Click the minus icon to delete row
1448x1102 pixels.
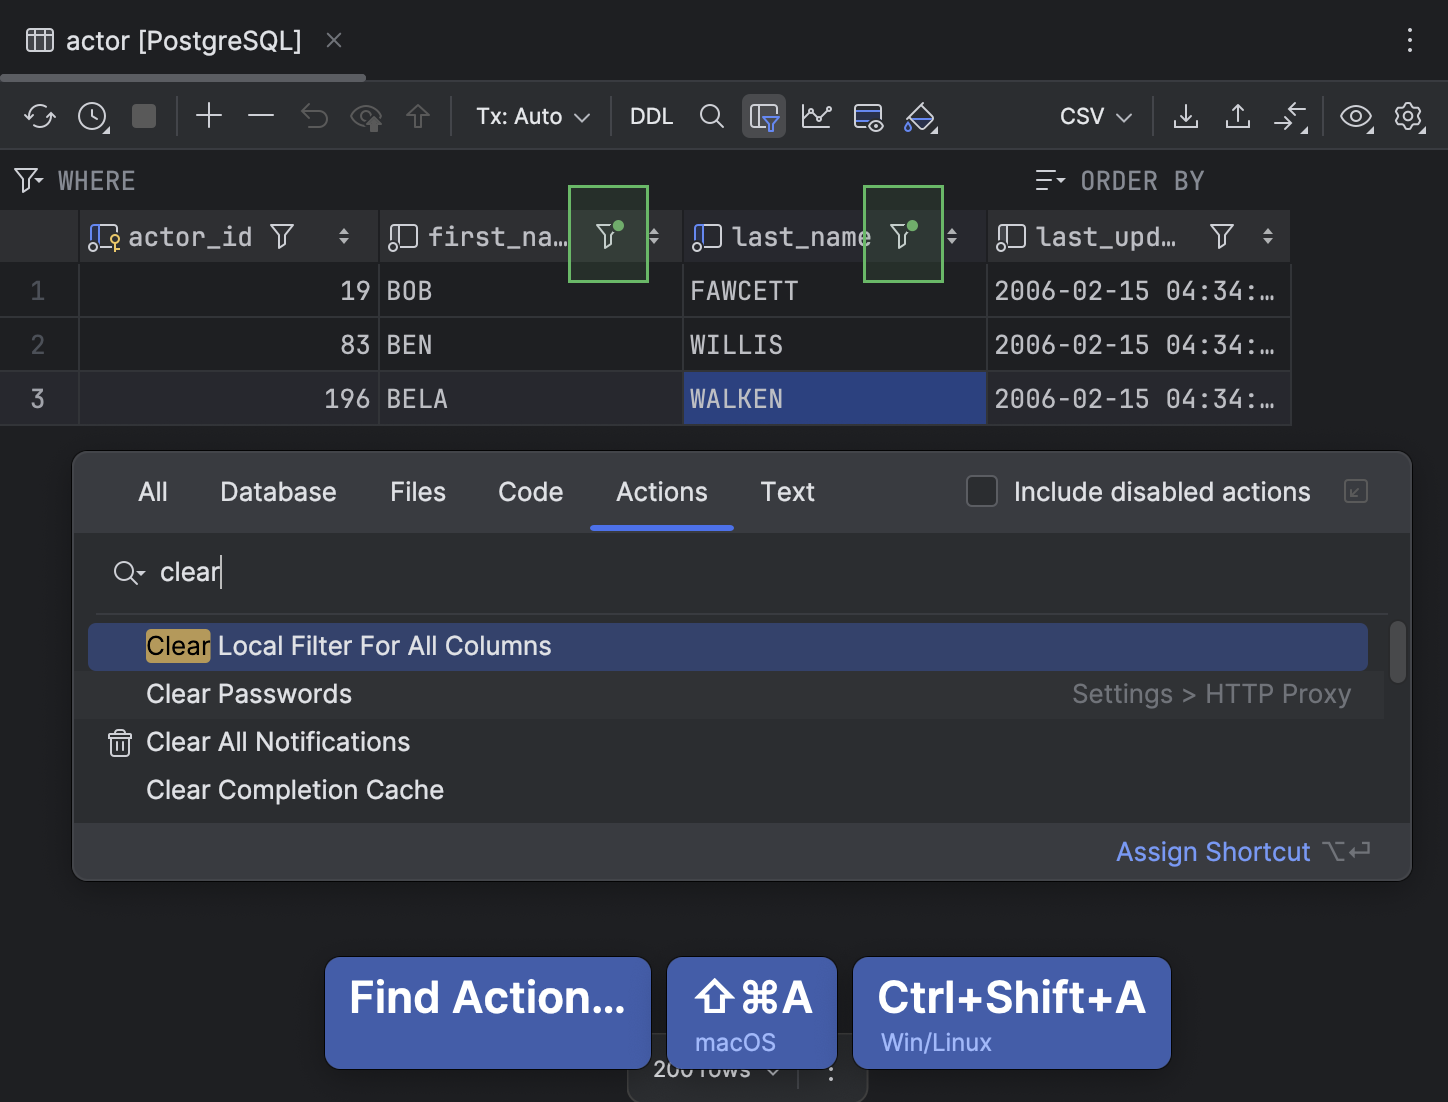point(261,116)
